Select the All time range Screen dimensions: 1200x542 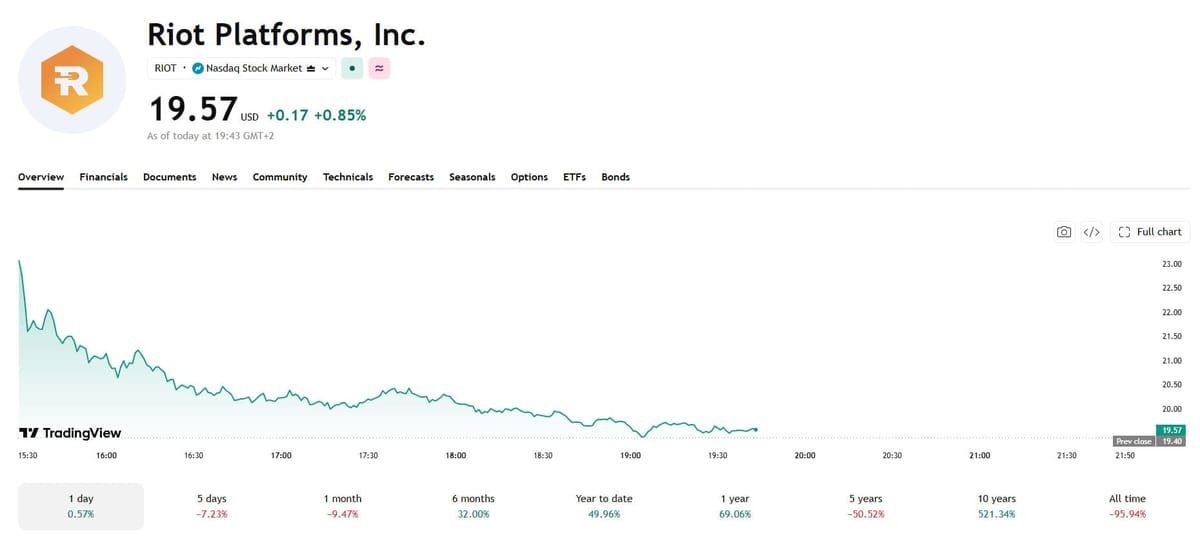pos(1128,506)
